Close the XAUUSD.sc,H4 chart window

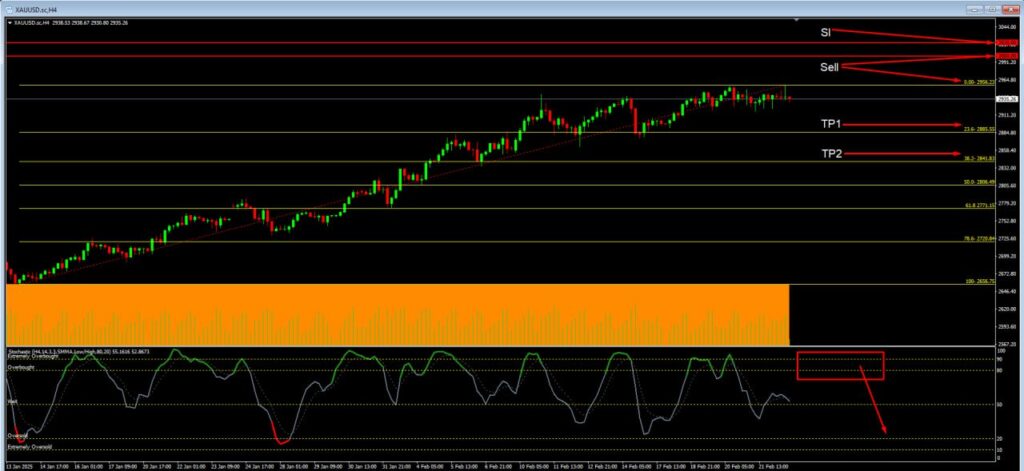pyautogui.click(x=1010, y=8)
